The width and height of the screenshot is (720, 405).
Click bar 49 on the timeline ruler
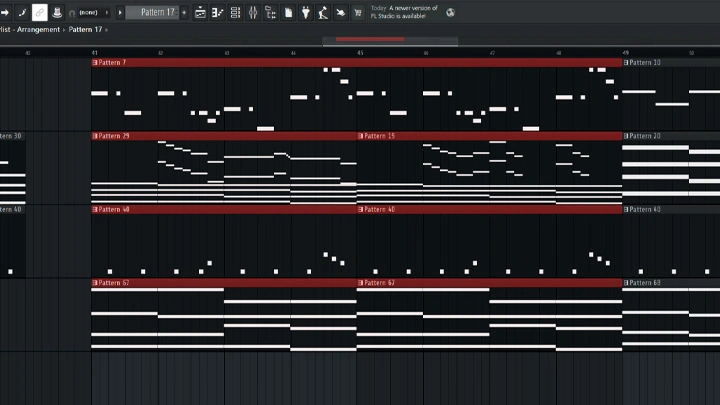pyautogui.click(x=625, y=53)
